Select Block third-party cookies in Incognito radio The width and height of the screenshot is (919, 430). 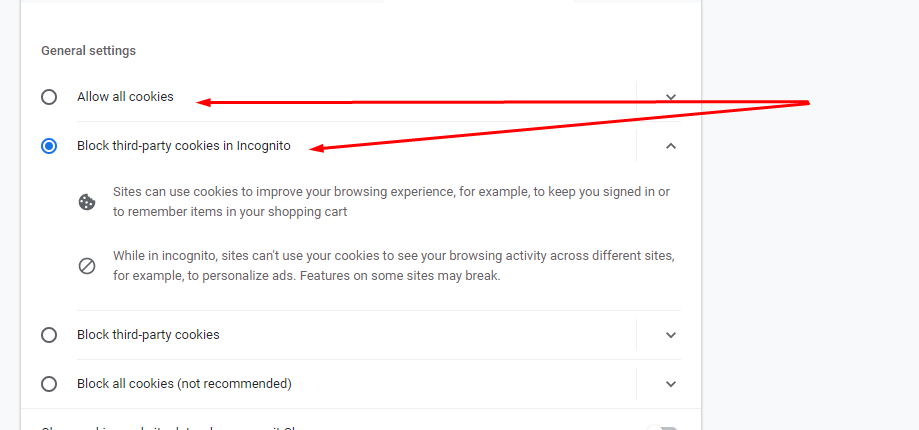(x=49, y=146)
